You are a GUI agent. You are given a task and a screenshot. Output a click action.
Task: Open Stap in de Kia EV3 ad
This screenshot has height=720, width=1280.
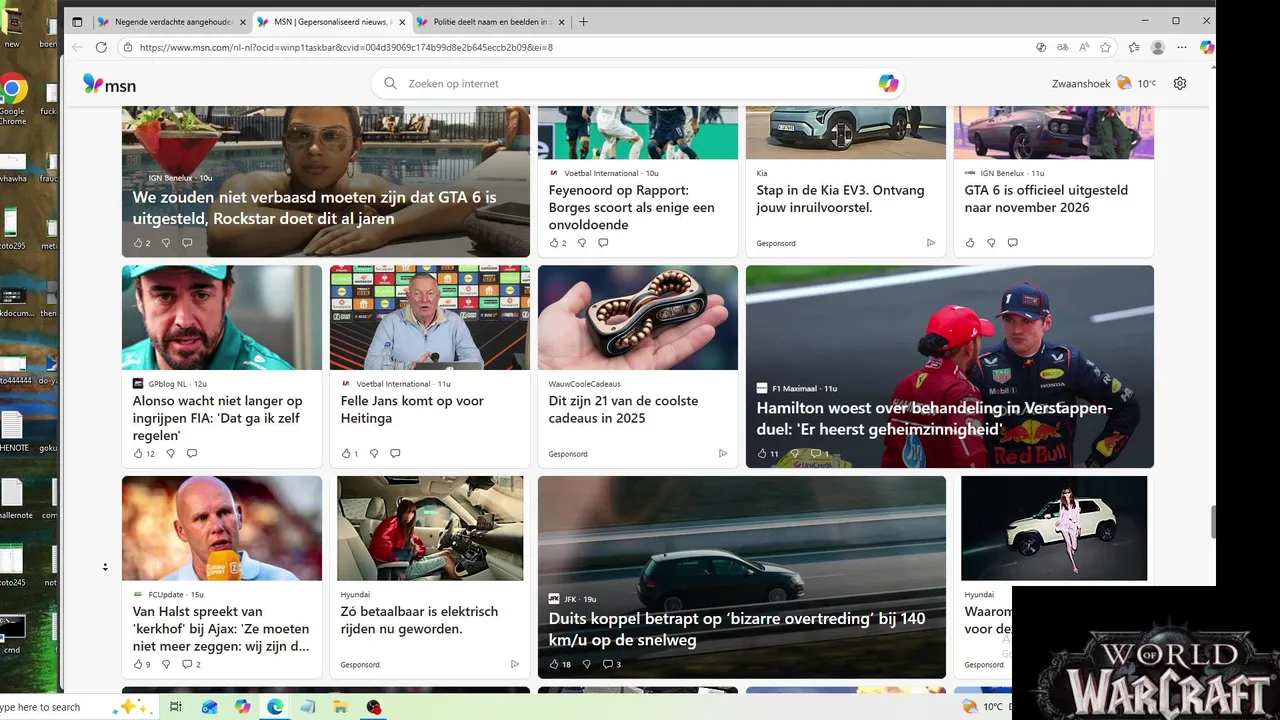[840, 198]
